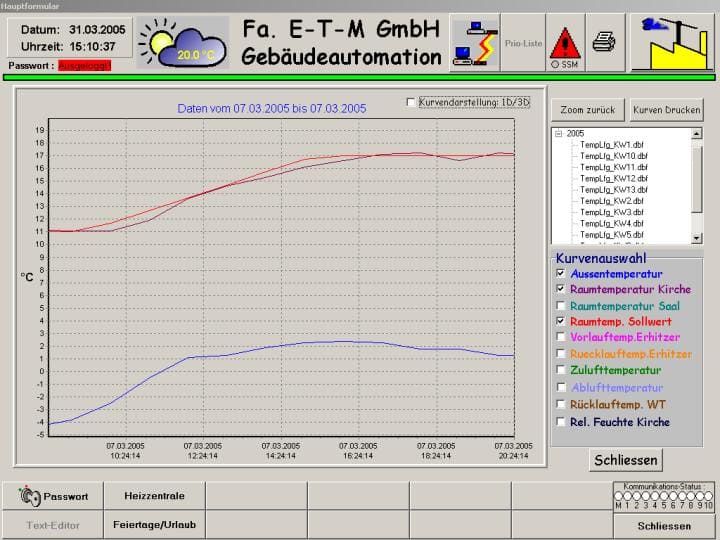
Task: Open the Feiertage/Urlaub menu button
Action: 154,524
